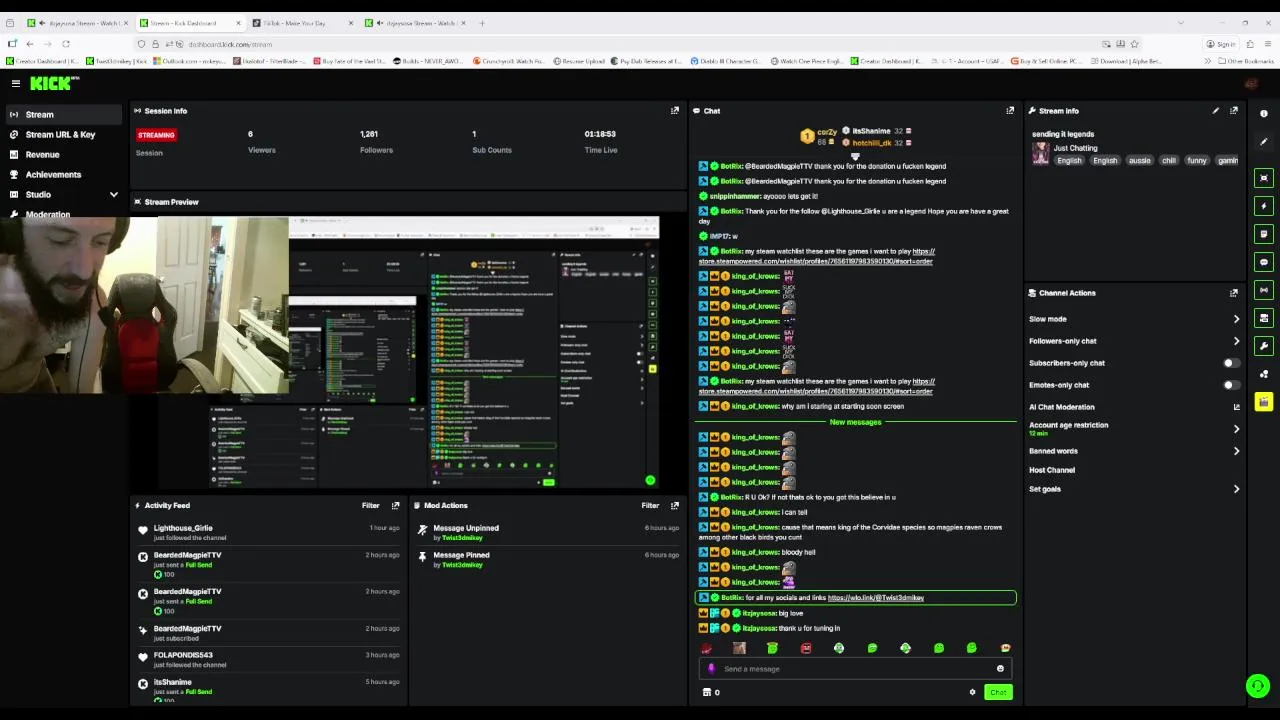Click the New messages divider label
The image size is (1280, 720).
[x=855, y=422]
